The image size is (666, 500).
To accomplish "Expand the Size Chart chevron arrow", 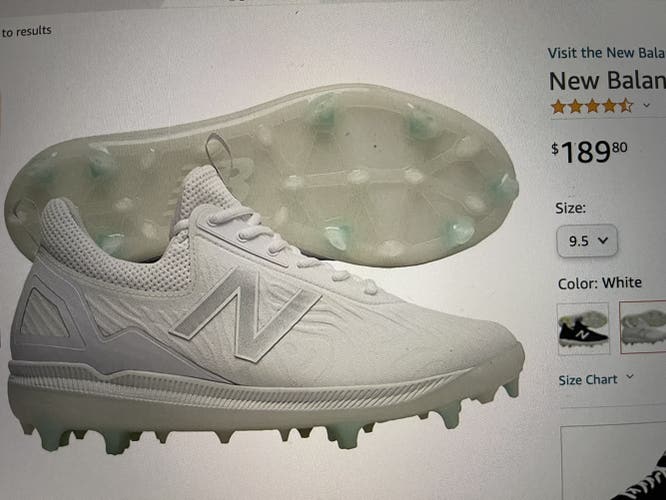I will [x=630, y=378].
